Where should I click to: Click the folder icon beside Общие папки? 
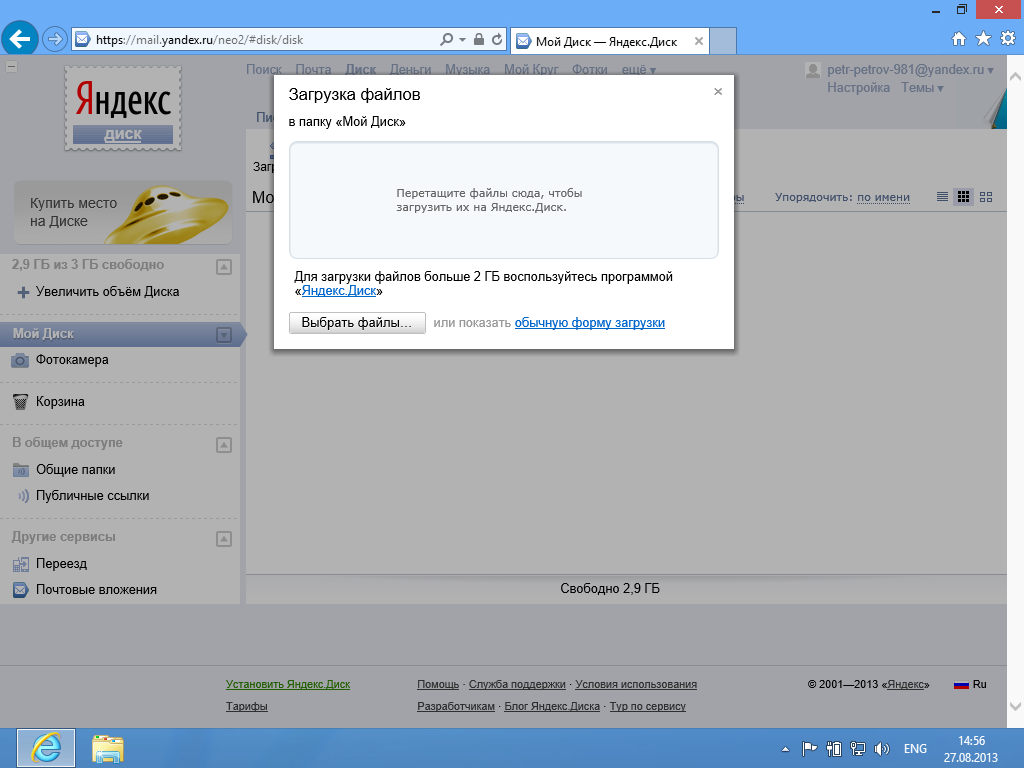[x=20, y=470]
